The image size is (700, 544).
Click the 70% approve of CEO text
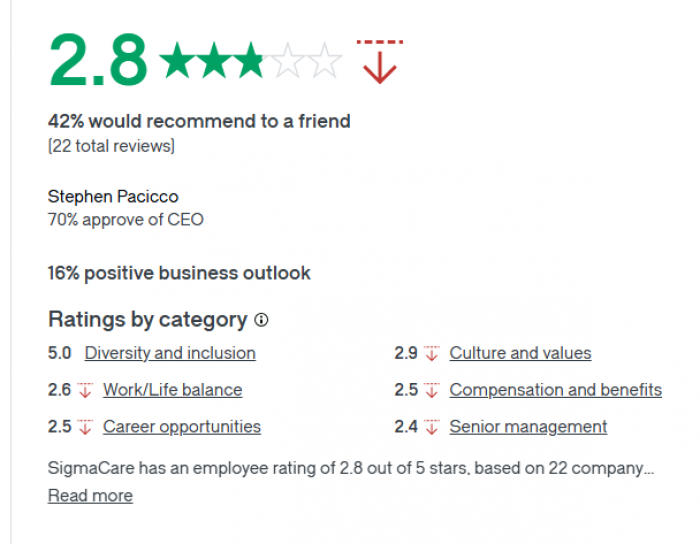pyautogui.click(x=125, y=218)
